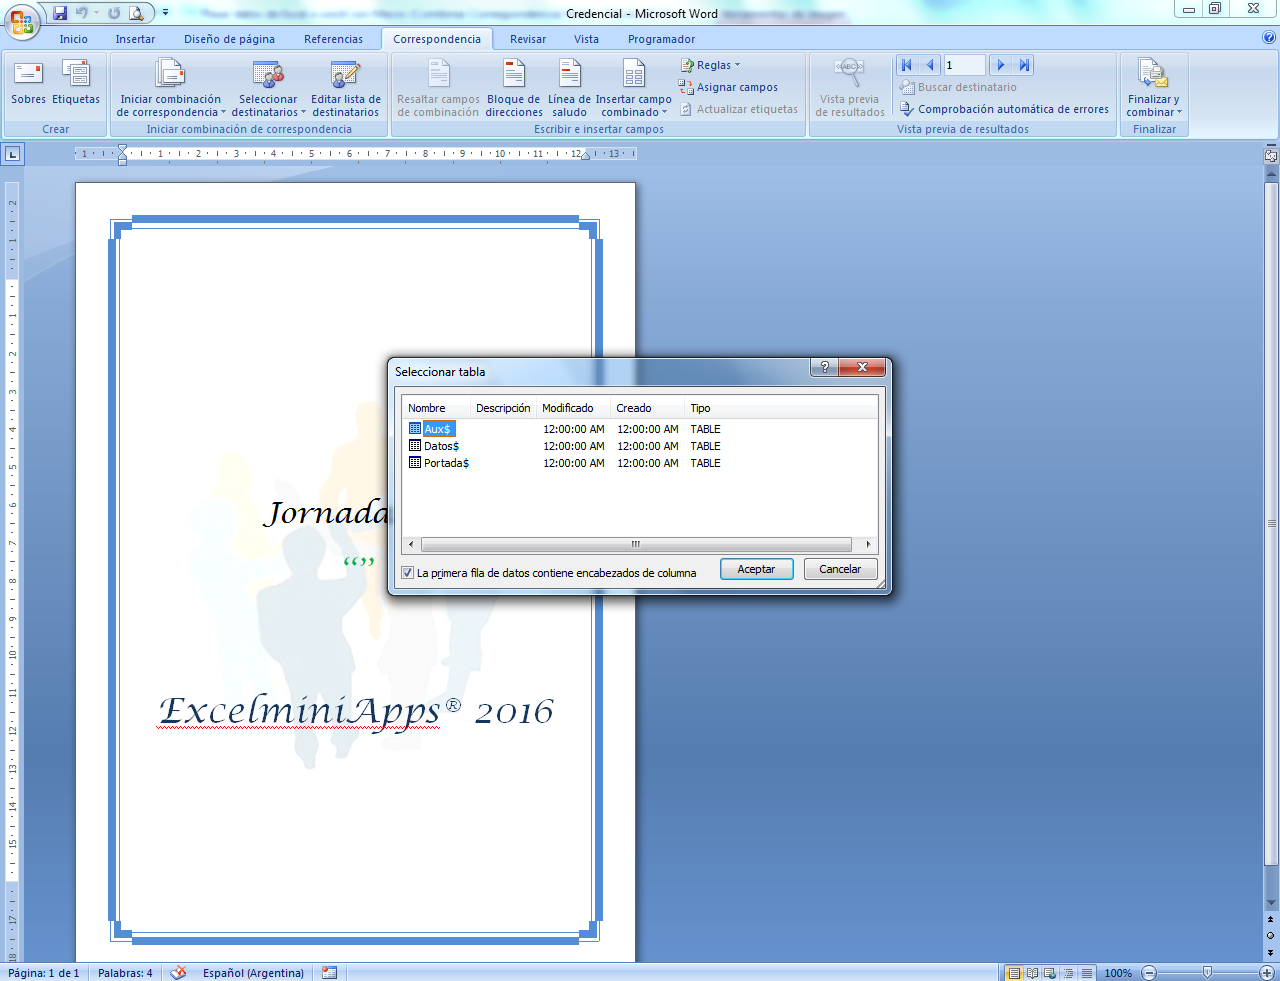The image size is (1280, 981).
Task: Sort by Creado column header
Action: click(647, 408)
